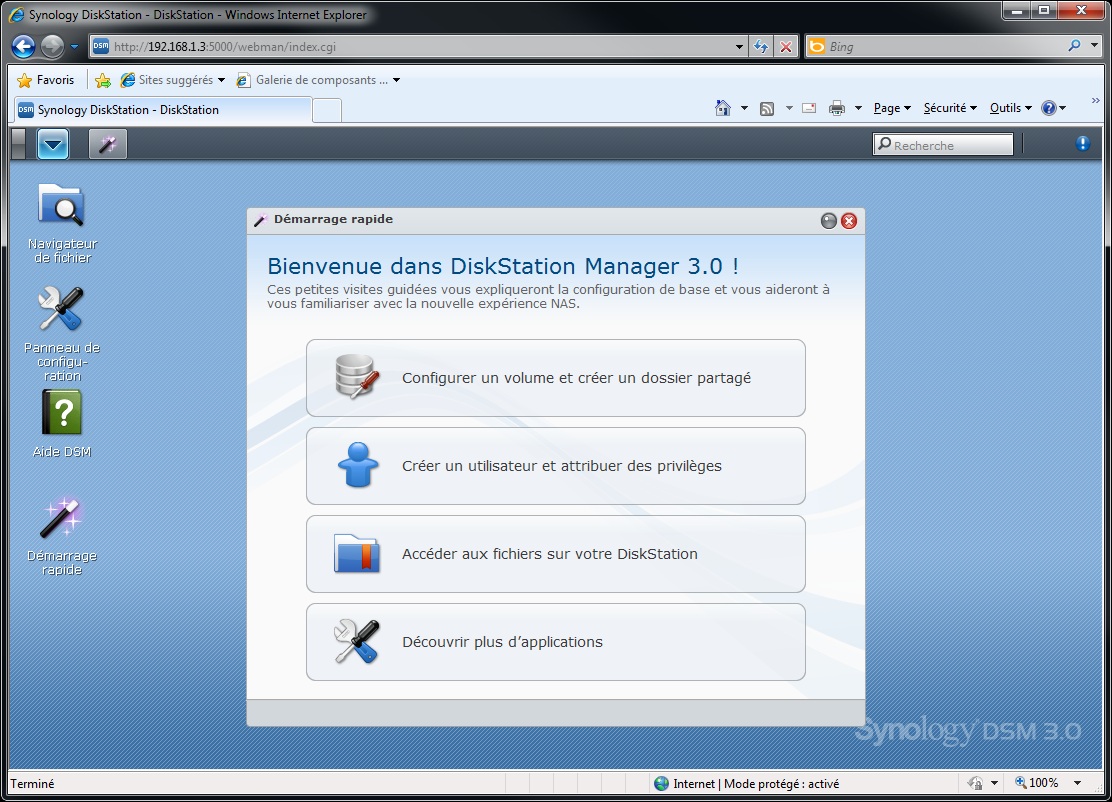The image size is (1112, 802).
Task: Click the Bing search magnifier icon
Action: tap(1074, 46)
